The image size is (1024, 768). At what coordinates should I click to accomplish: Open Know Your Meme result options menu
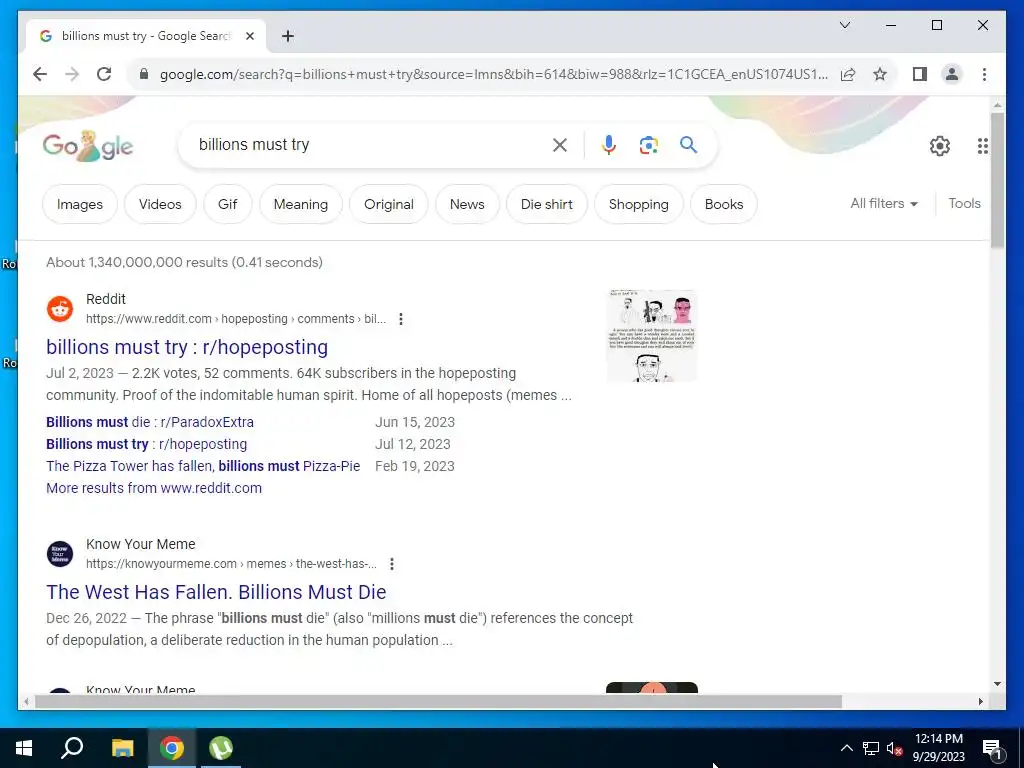[x=392, y=564]
